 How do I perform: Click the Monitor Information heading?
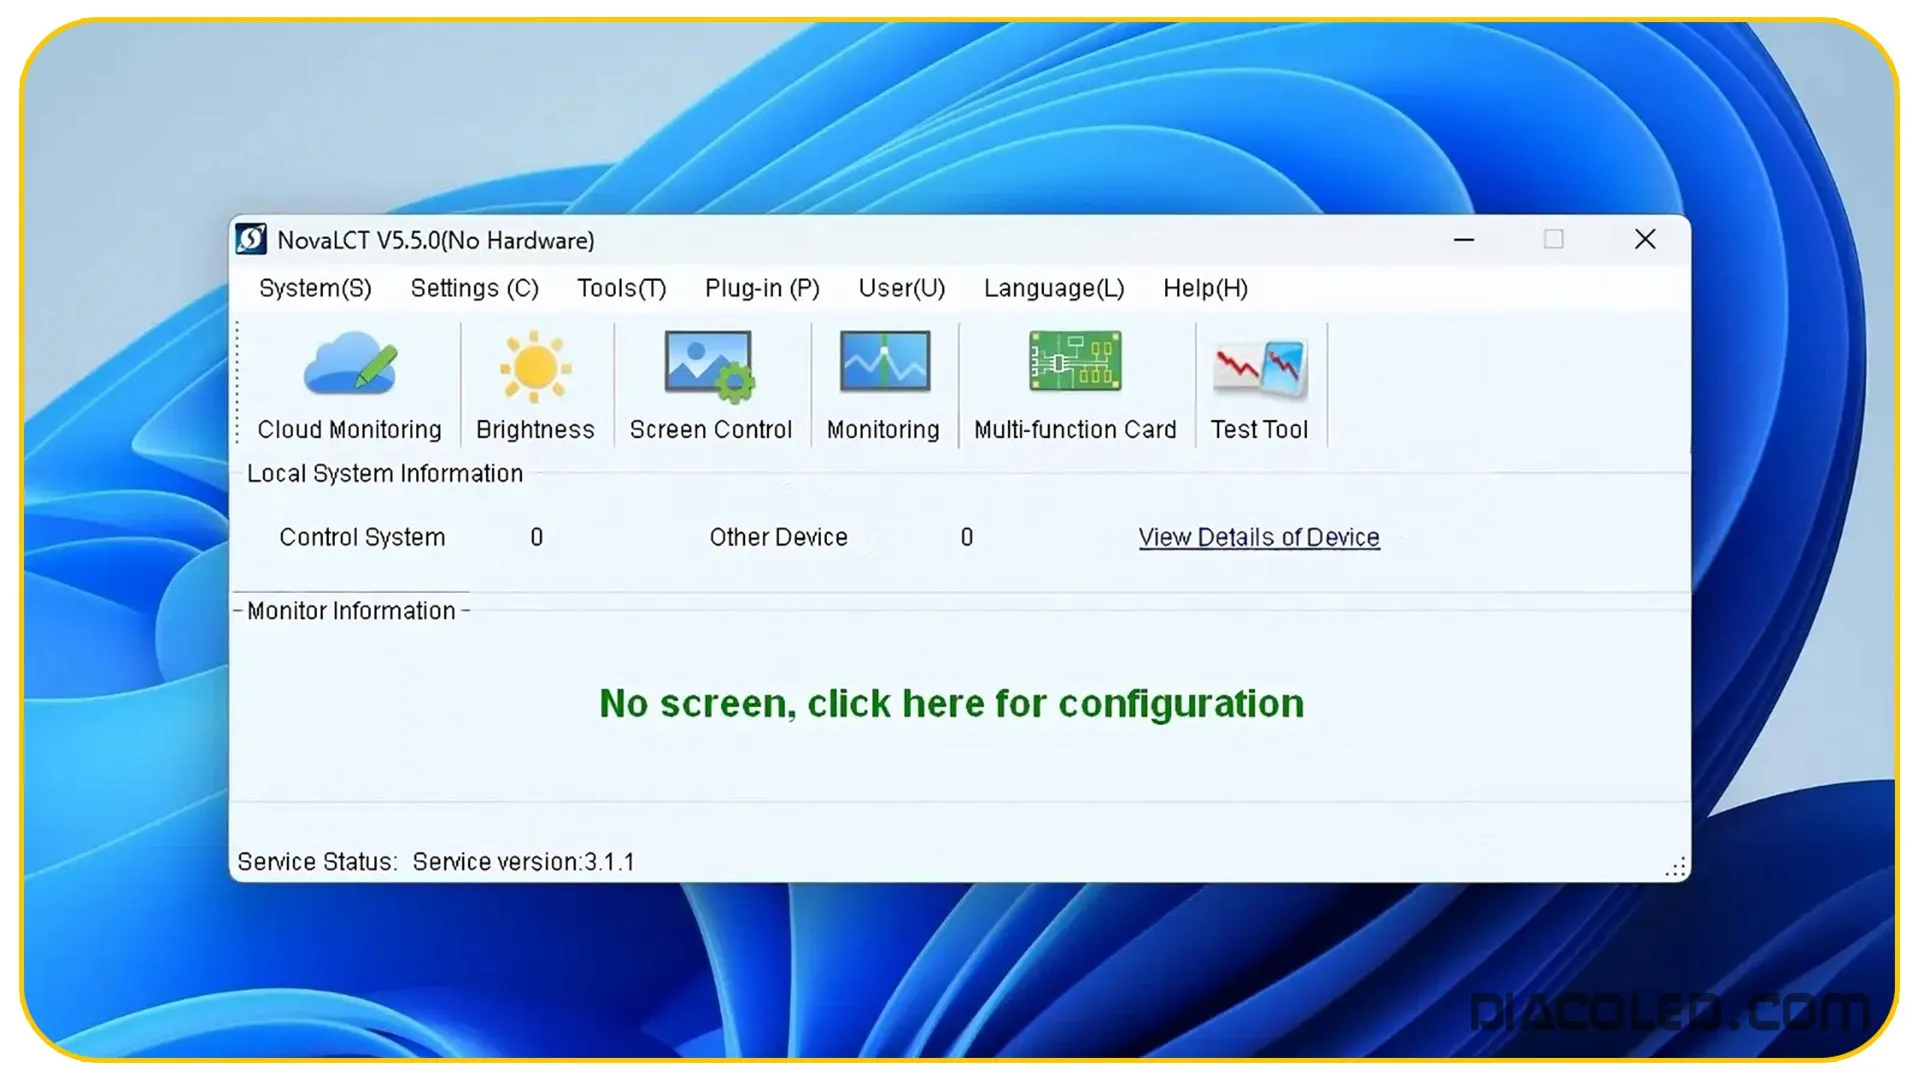351,611
